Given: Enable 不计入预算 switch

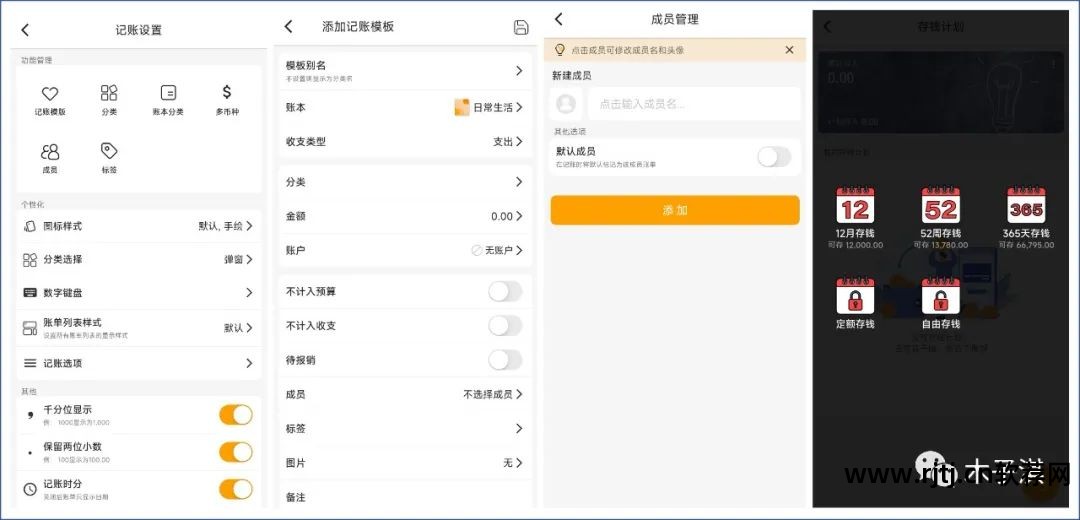Looking at the screenshot, I should click(505, 291).
